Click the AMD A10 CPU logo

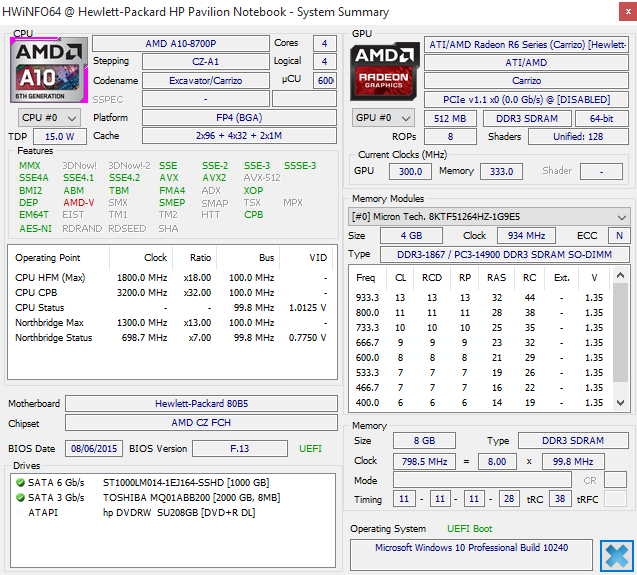click(x=49, y=70)
